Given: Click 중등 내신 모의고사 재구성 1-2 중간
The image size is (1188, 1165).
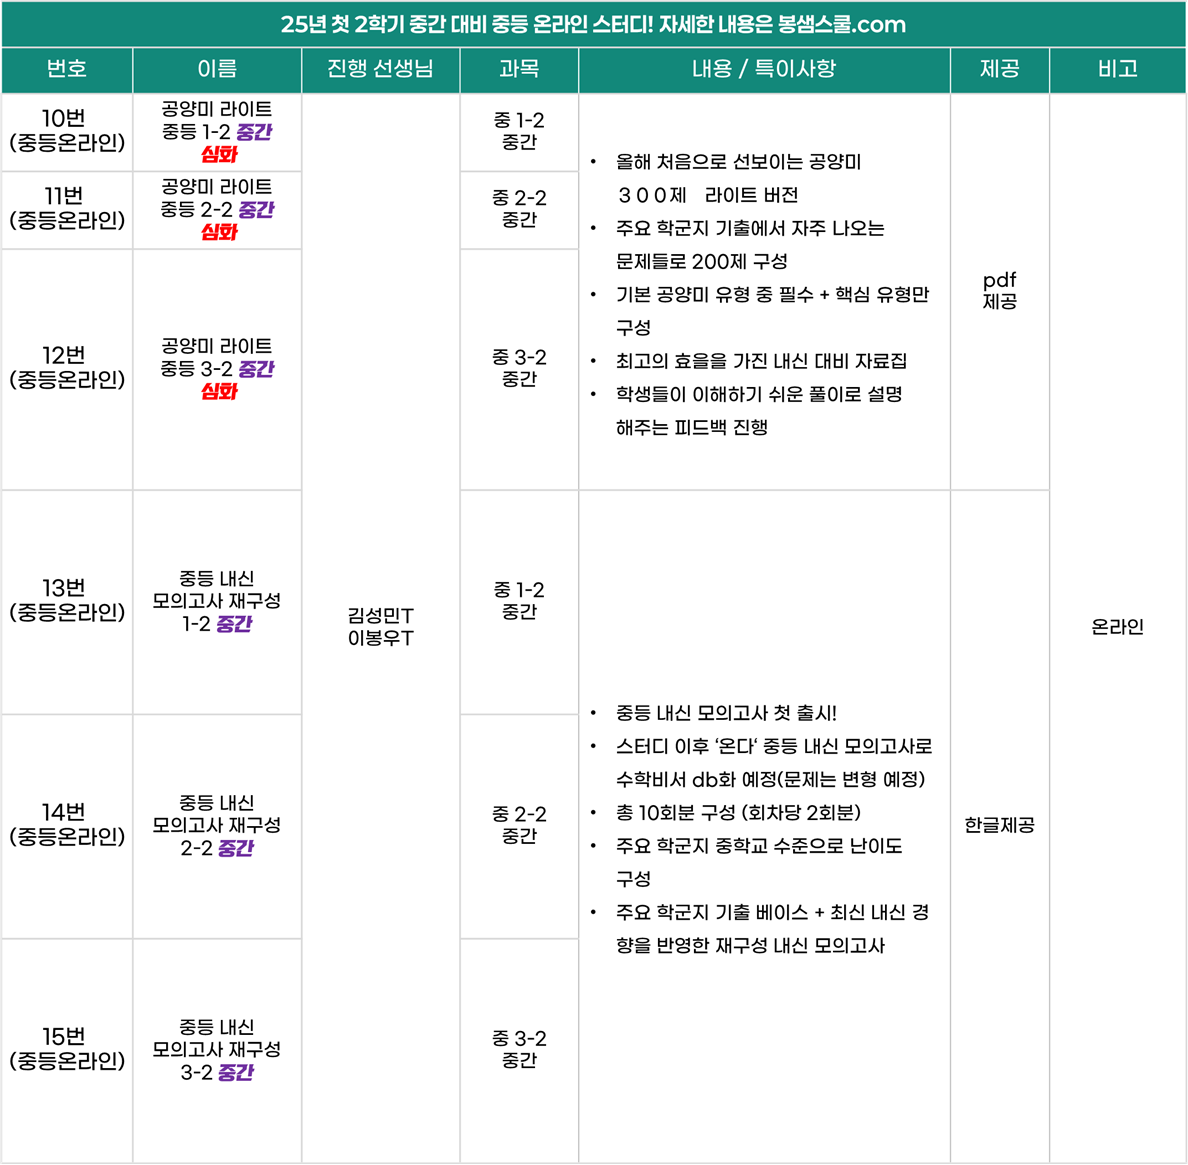Looking at the screenshot, I should (217, 601).
